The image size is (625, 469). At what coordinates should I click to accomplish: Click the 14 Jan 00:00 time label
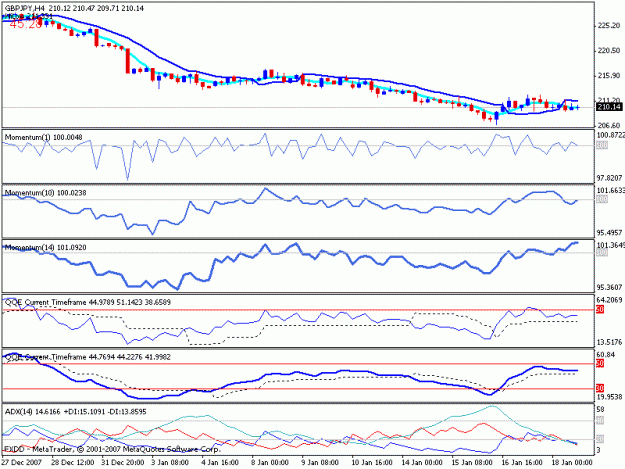[x=421, y=463]
